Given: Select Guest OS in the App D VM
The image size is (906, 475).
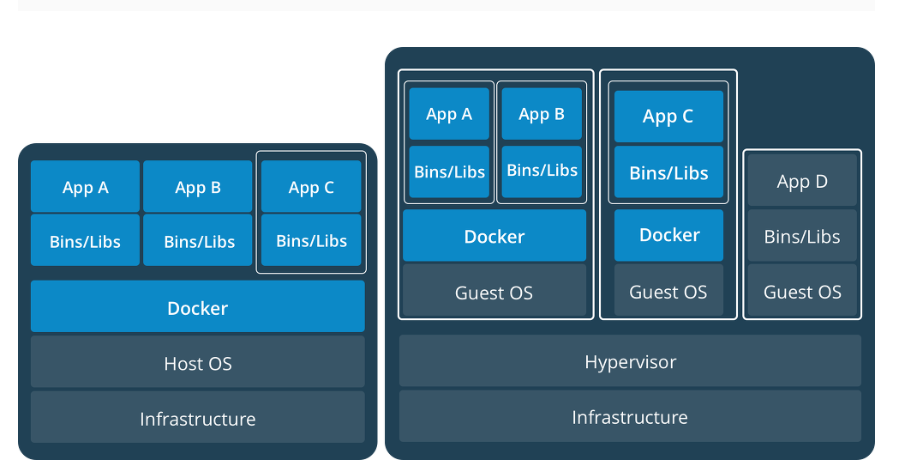Looking at the screenshot, I should coord(802,291).
